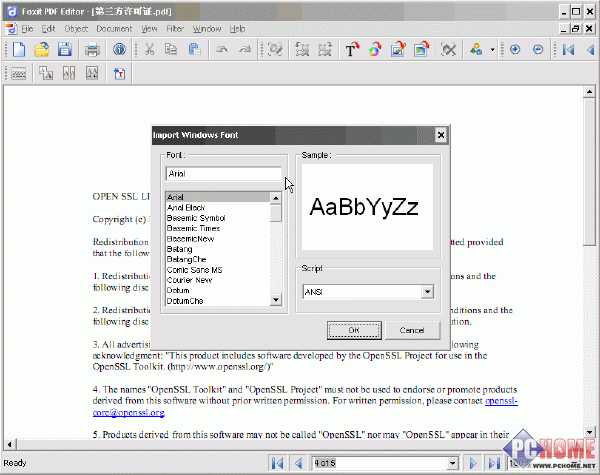Go to first page in status bar
The image size is (600, 475).
(x=277, y=464)
